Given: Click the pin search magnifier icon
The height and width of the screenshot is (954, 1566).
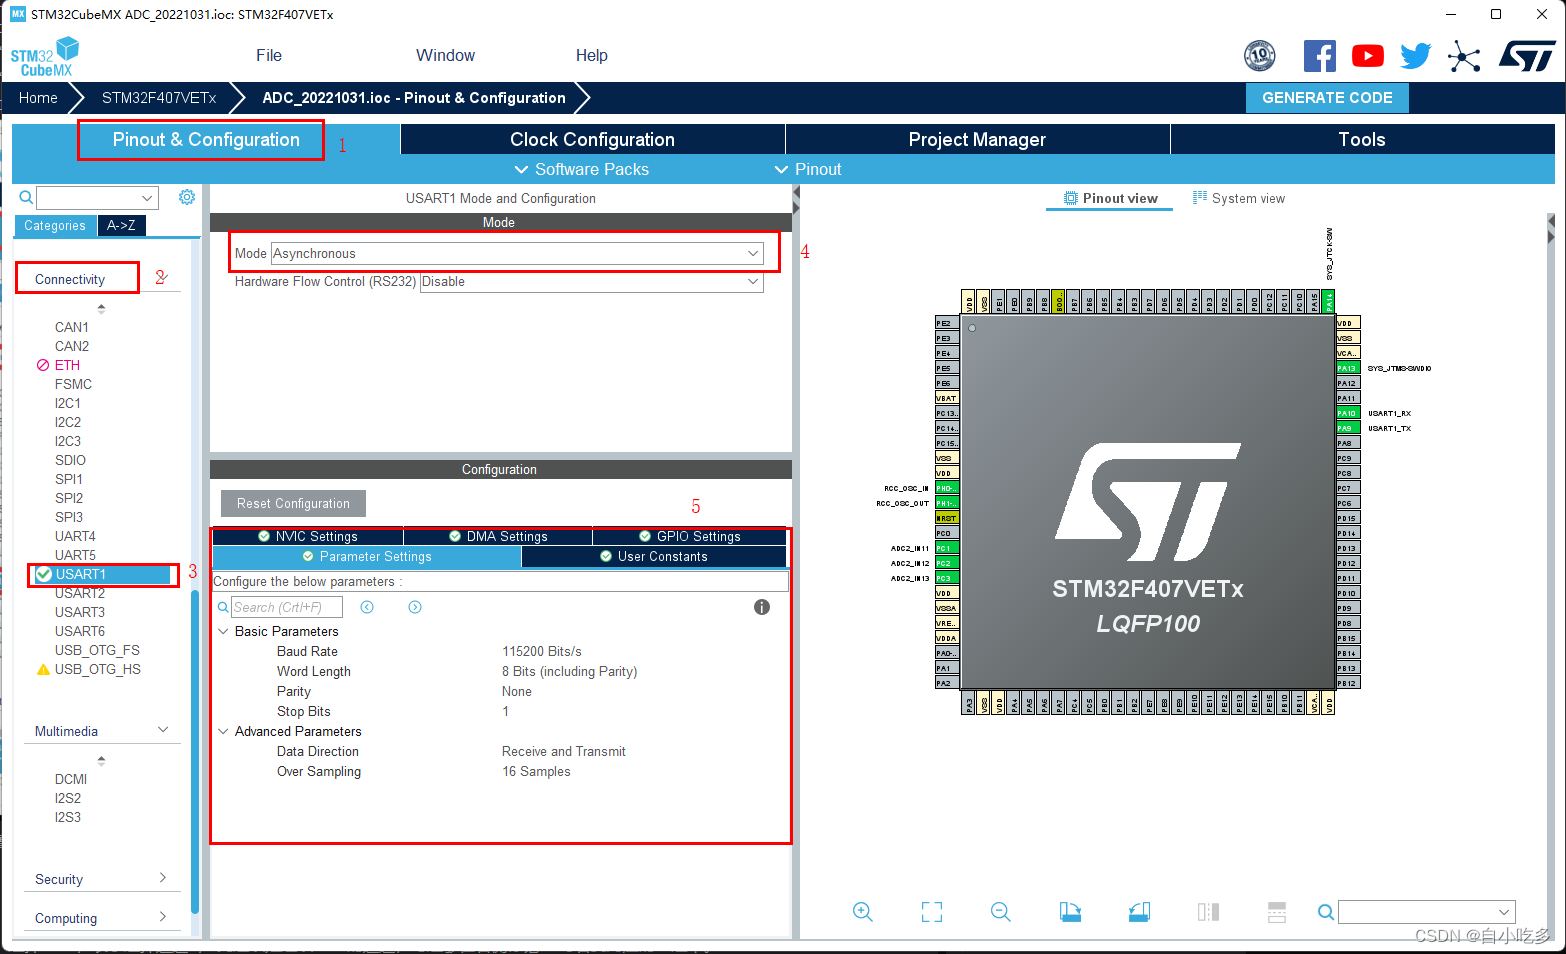Looking at the screenshot, I should click(1326, 911).
